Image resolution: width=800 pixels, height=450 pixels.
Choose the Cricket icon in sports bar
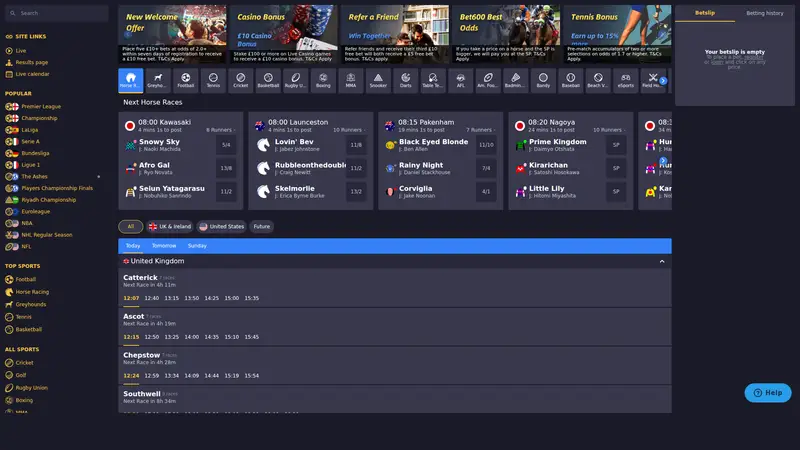coord(241,81)
